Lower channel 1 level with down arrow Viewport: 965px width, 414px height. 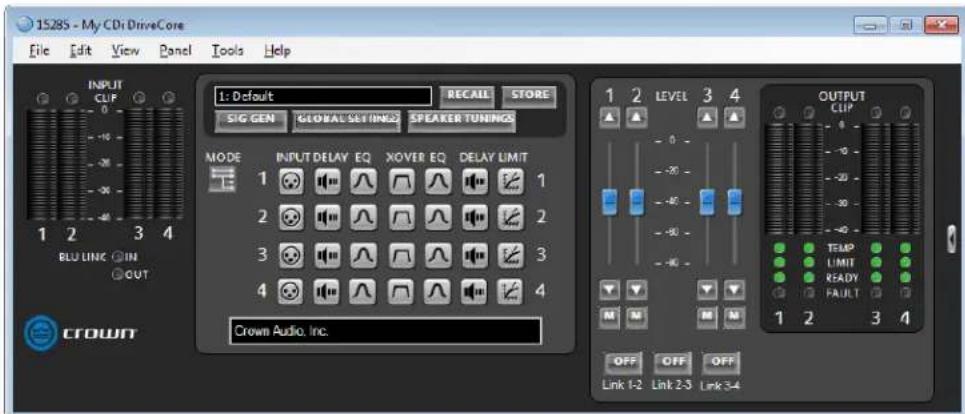click(x=609, y=289)
